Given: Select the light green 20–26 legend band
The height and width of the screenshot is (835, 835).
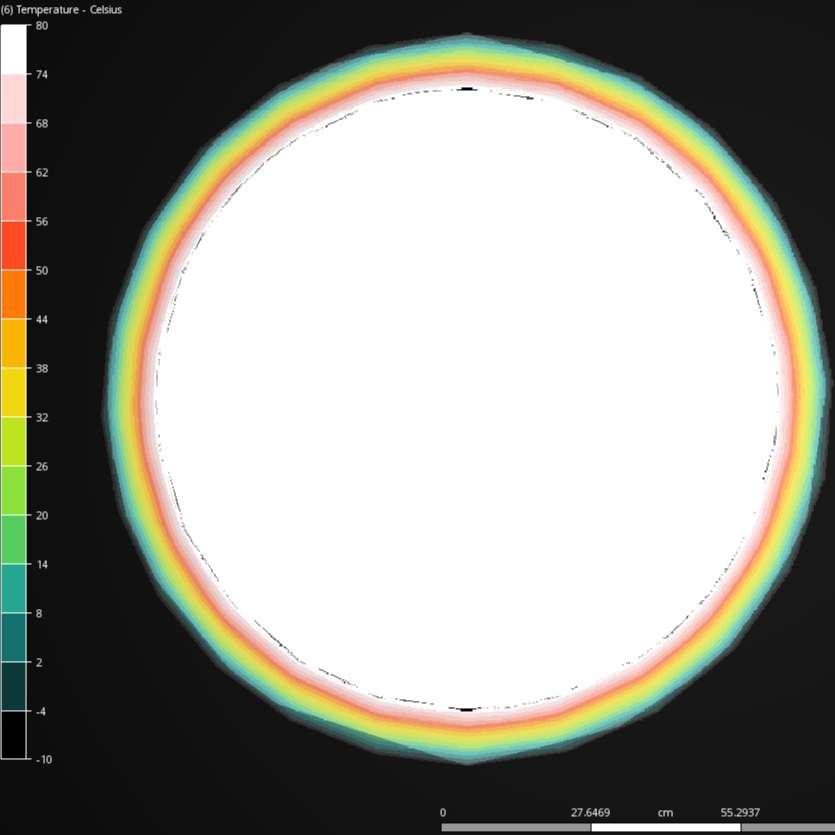Looking at the screenshot, I should tap(13, 490).
